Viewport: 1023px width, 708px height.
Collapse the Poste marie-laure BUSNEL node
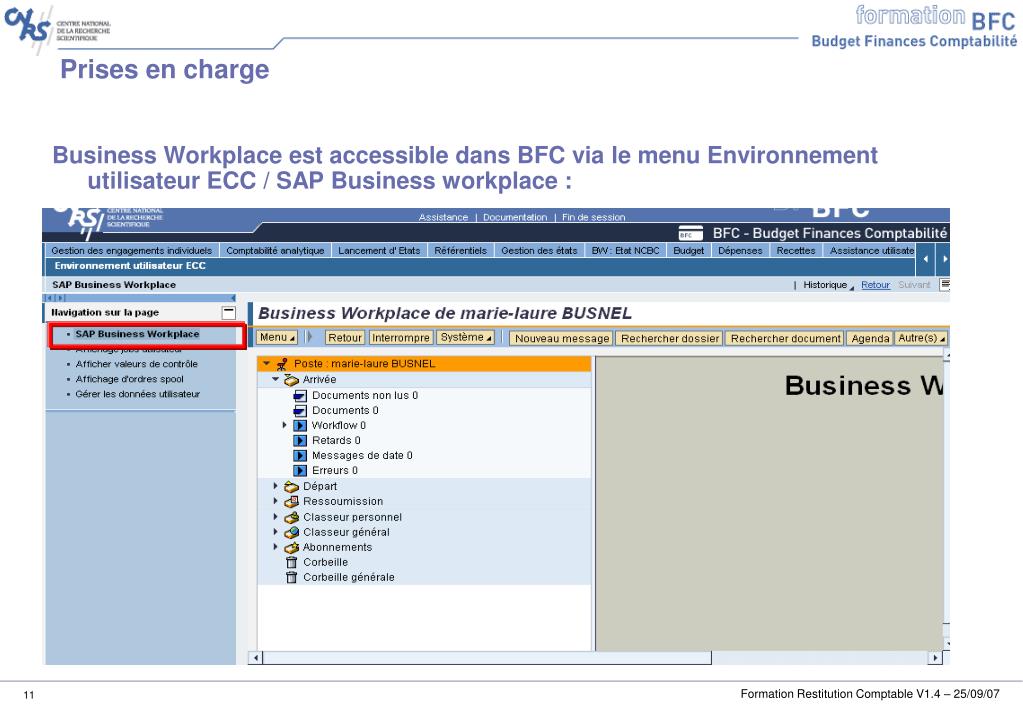pyautogui.click(x=266, y=363)
